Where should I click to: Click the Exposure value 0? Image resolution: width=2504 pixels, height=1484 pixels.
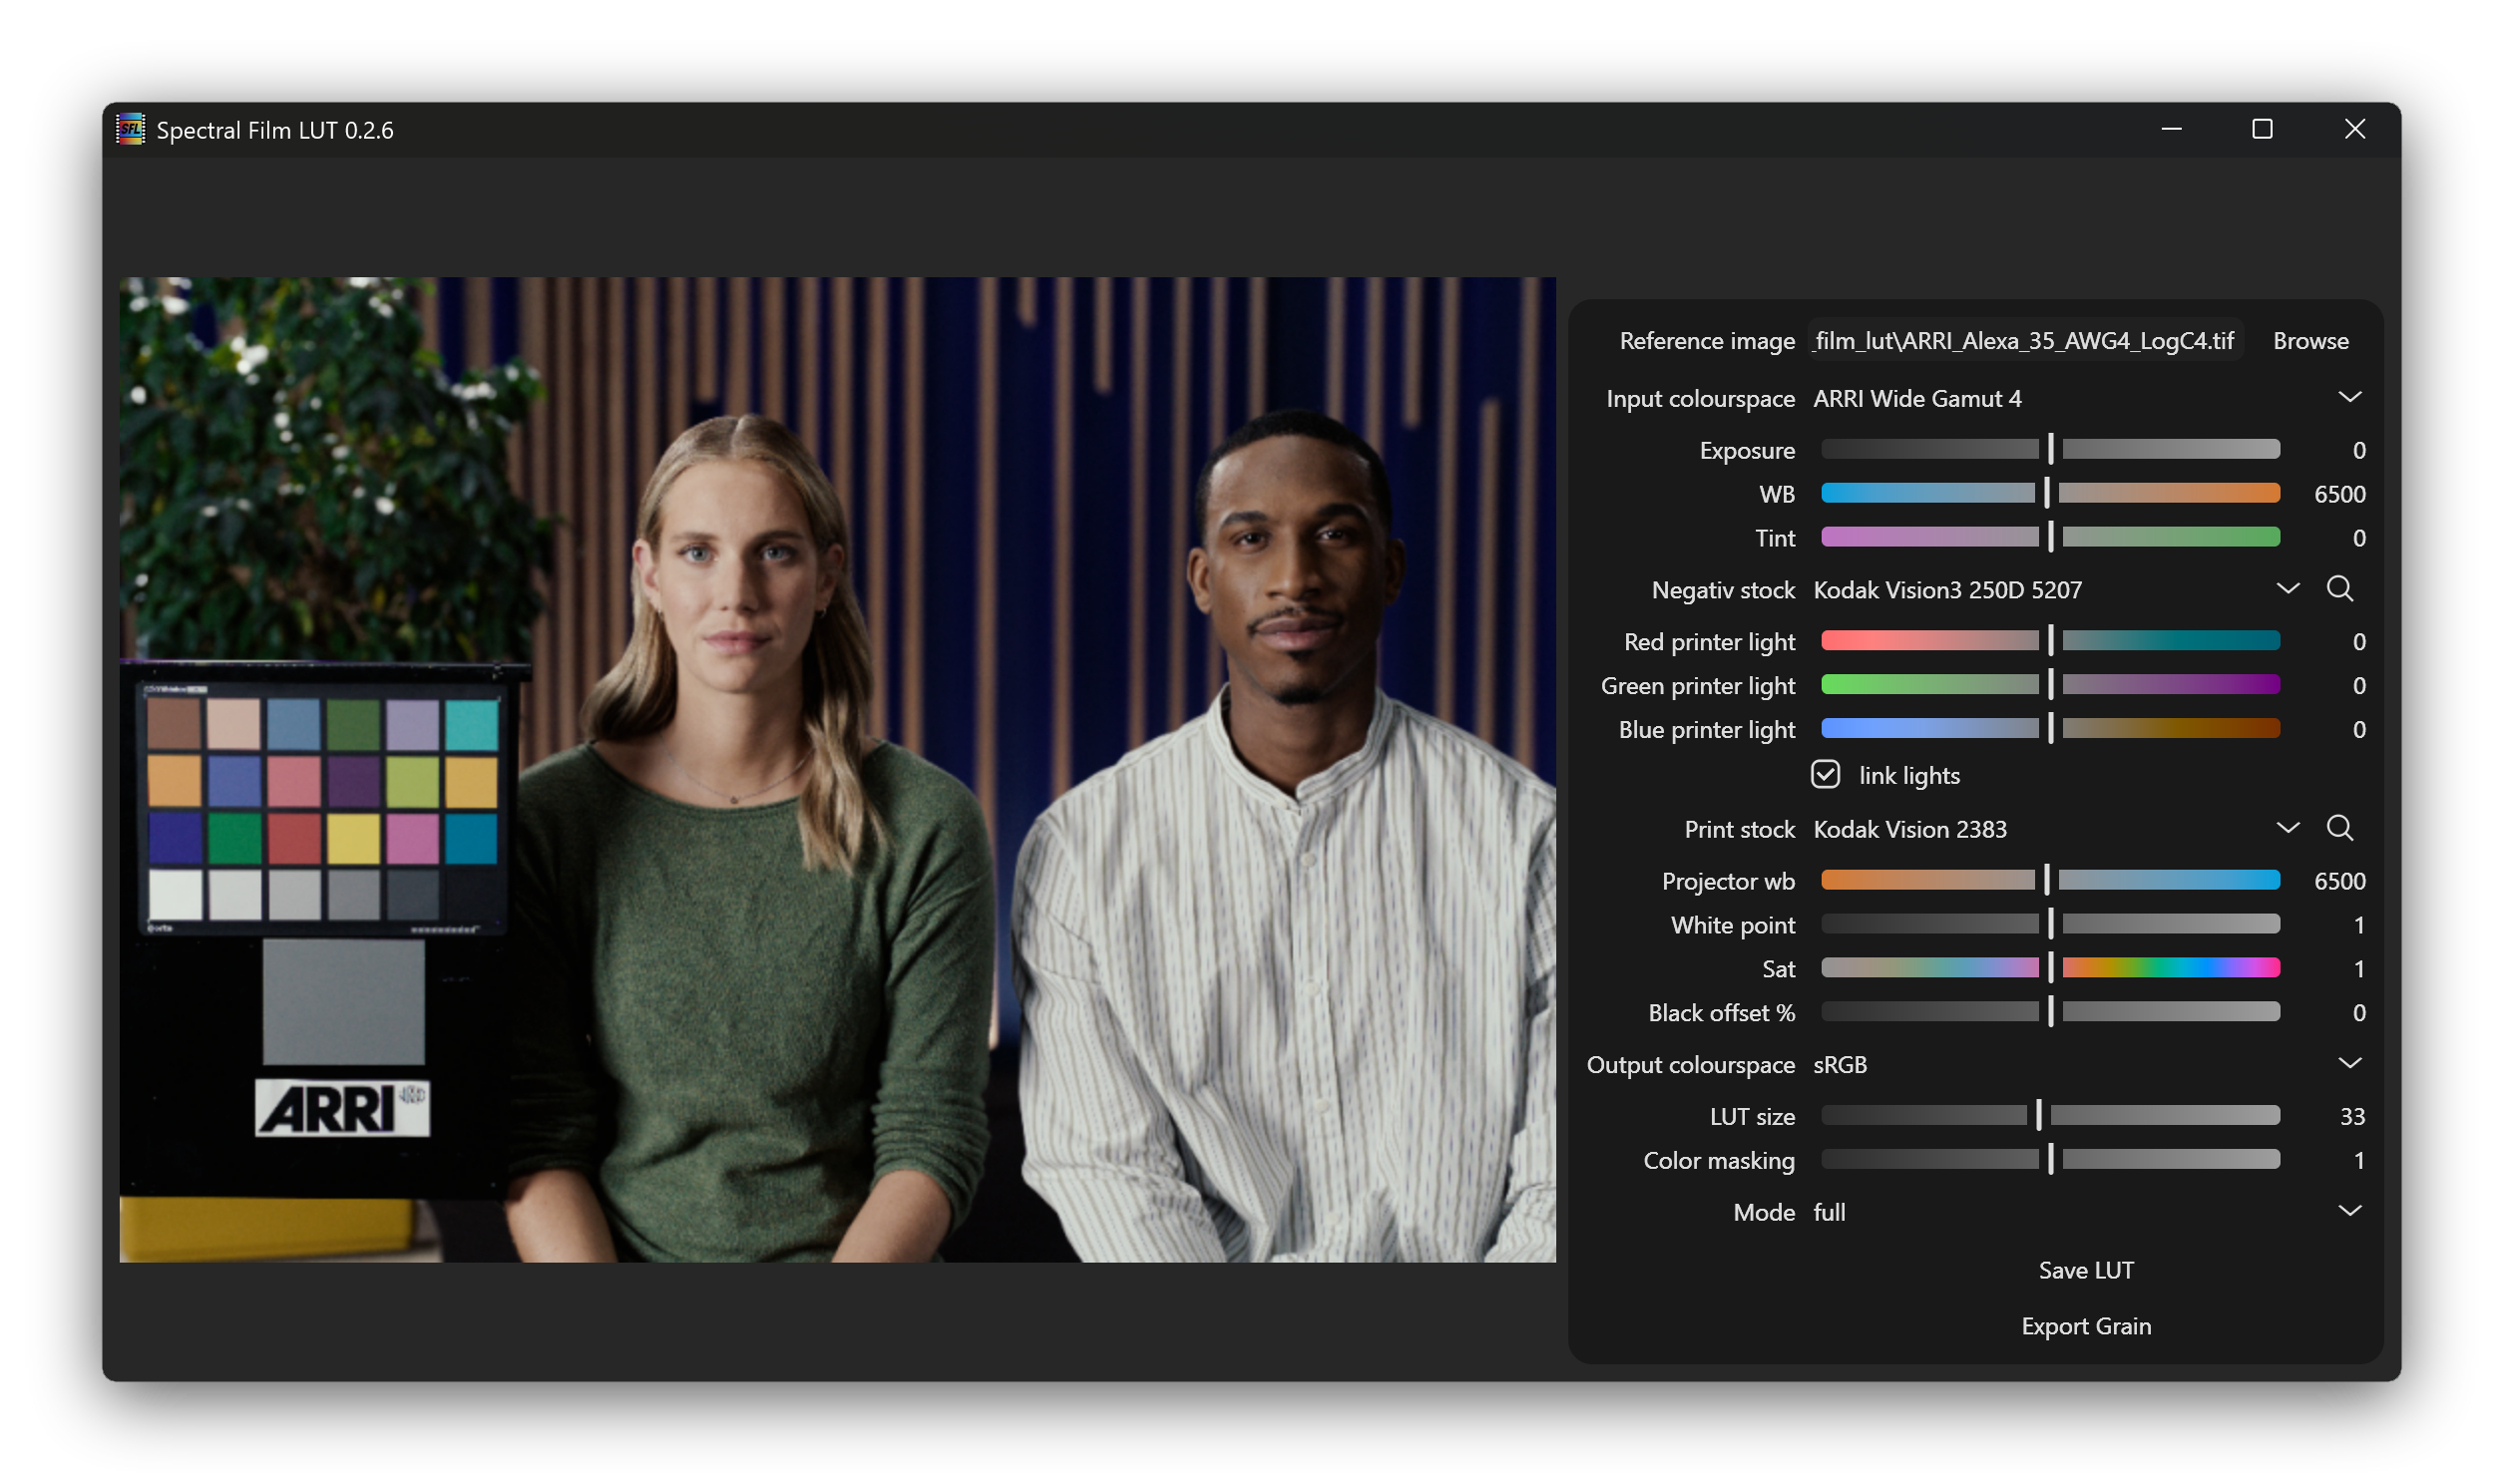click(2358, 450)
